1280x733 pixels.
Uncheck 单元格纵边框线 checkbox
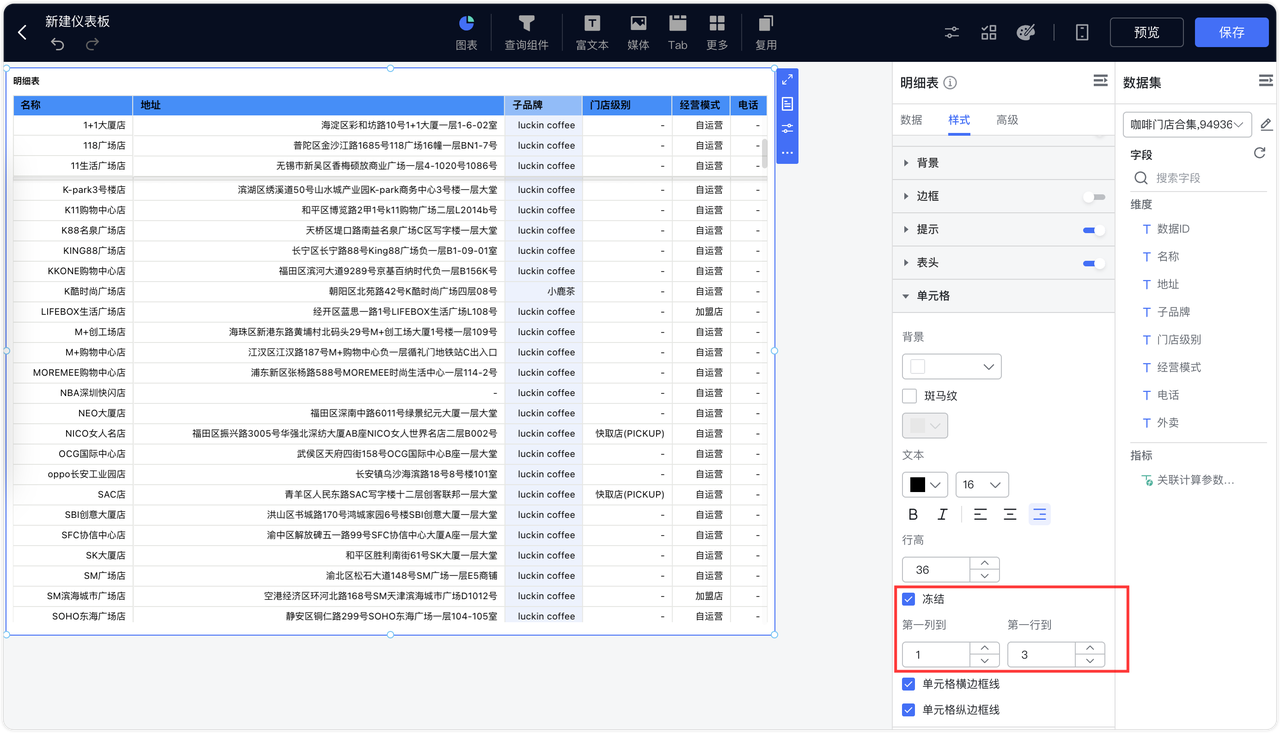(x=909, y=710)
